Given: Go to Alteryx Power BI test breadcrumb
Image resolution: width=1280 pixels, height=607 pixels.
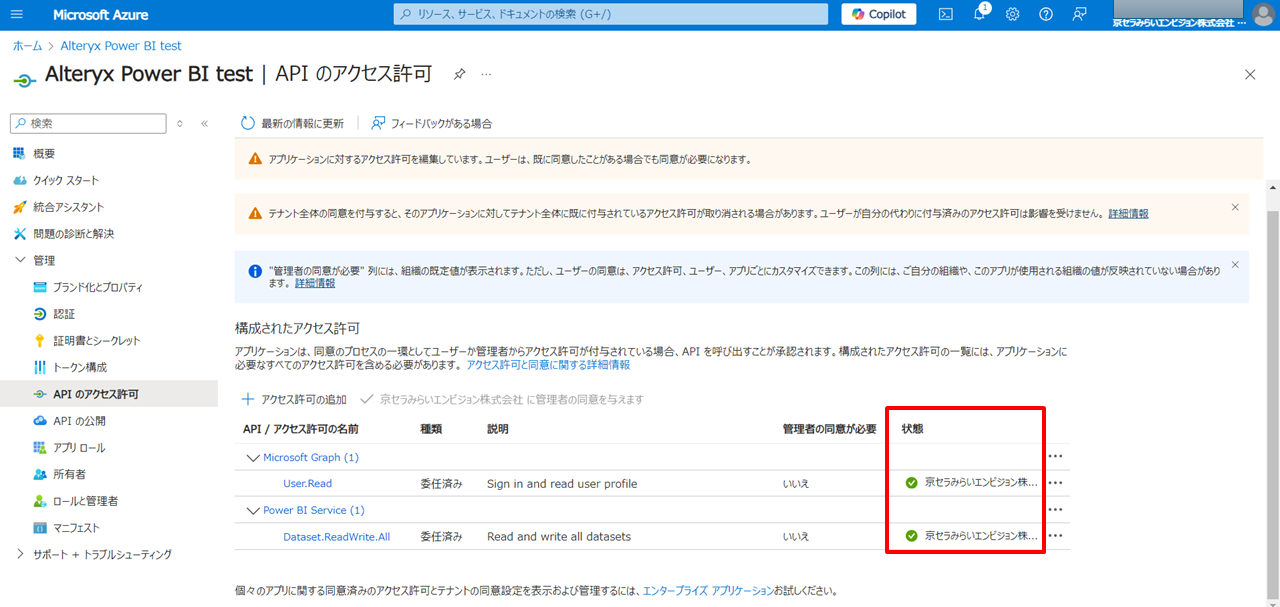Looking at the screenshot, I should 121,46.
